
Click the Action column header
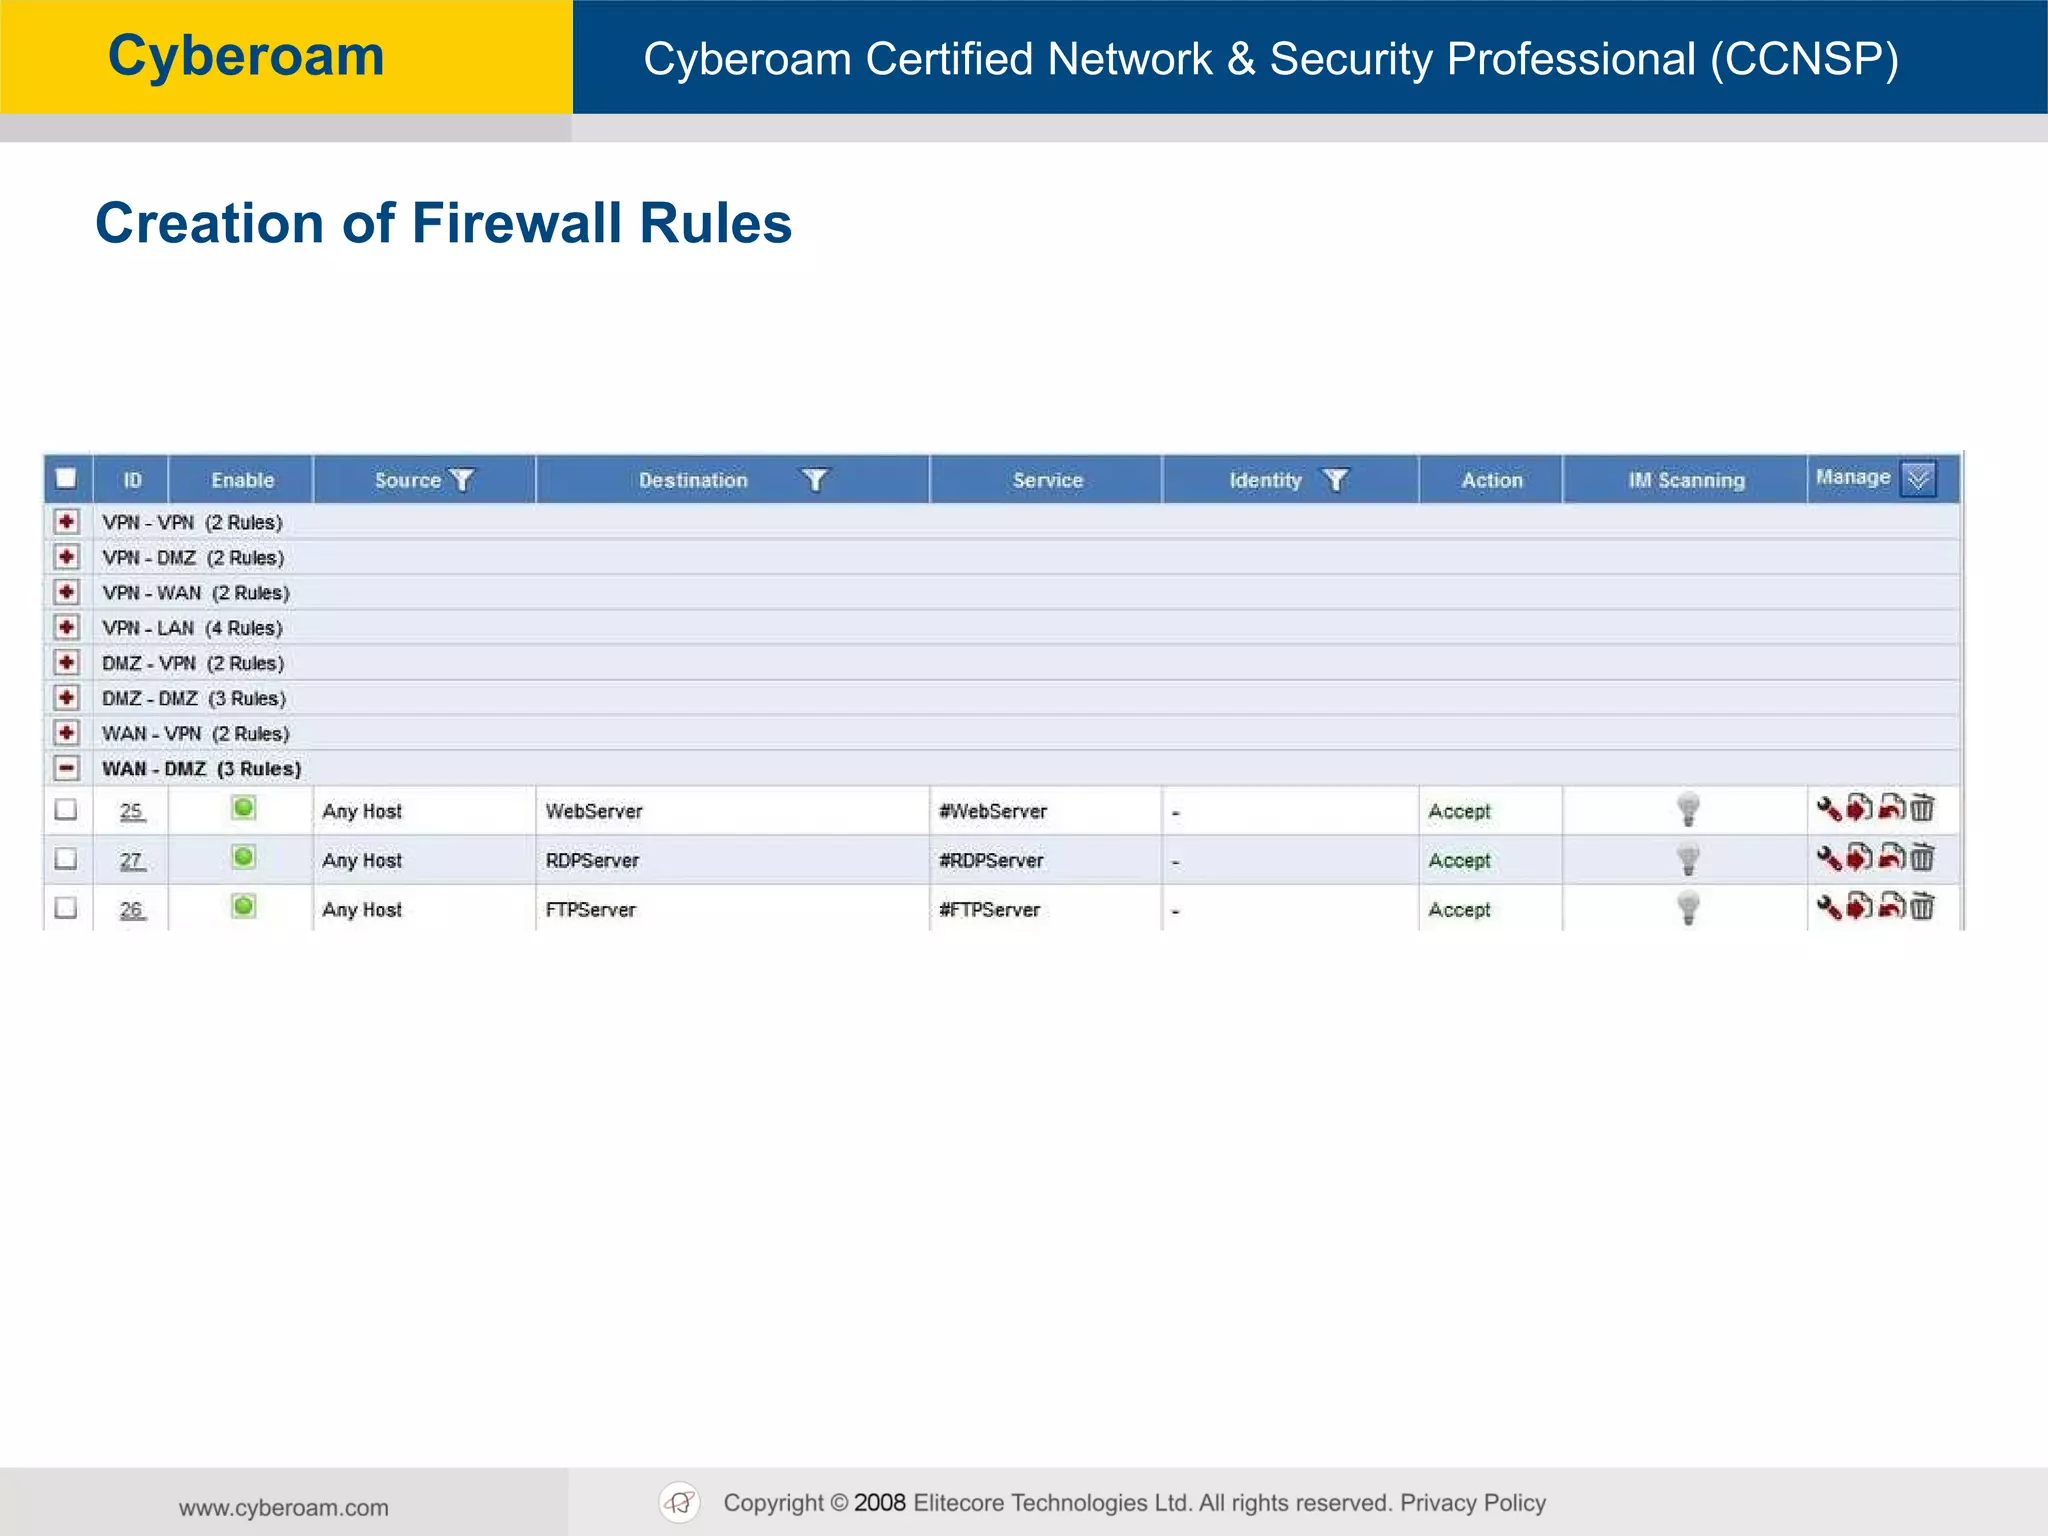(x=1492, y=480)
